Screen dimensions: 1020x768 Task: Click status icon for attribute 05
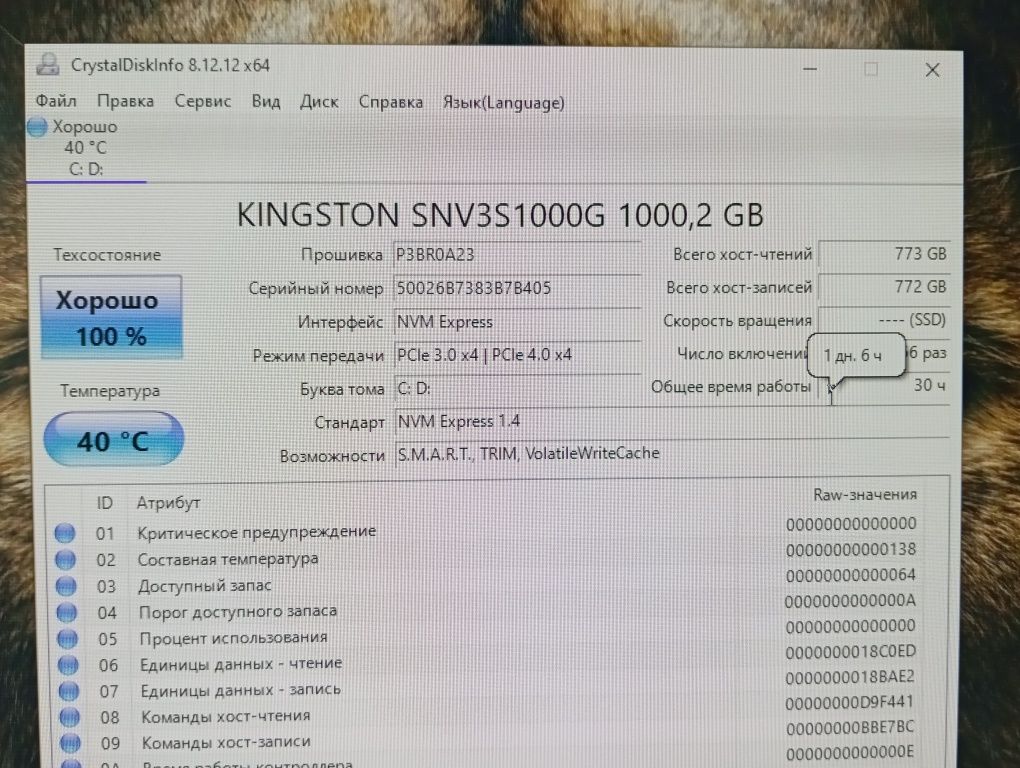67,639
